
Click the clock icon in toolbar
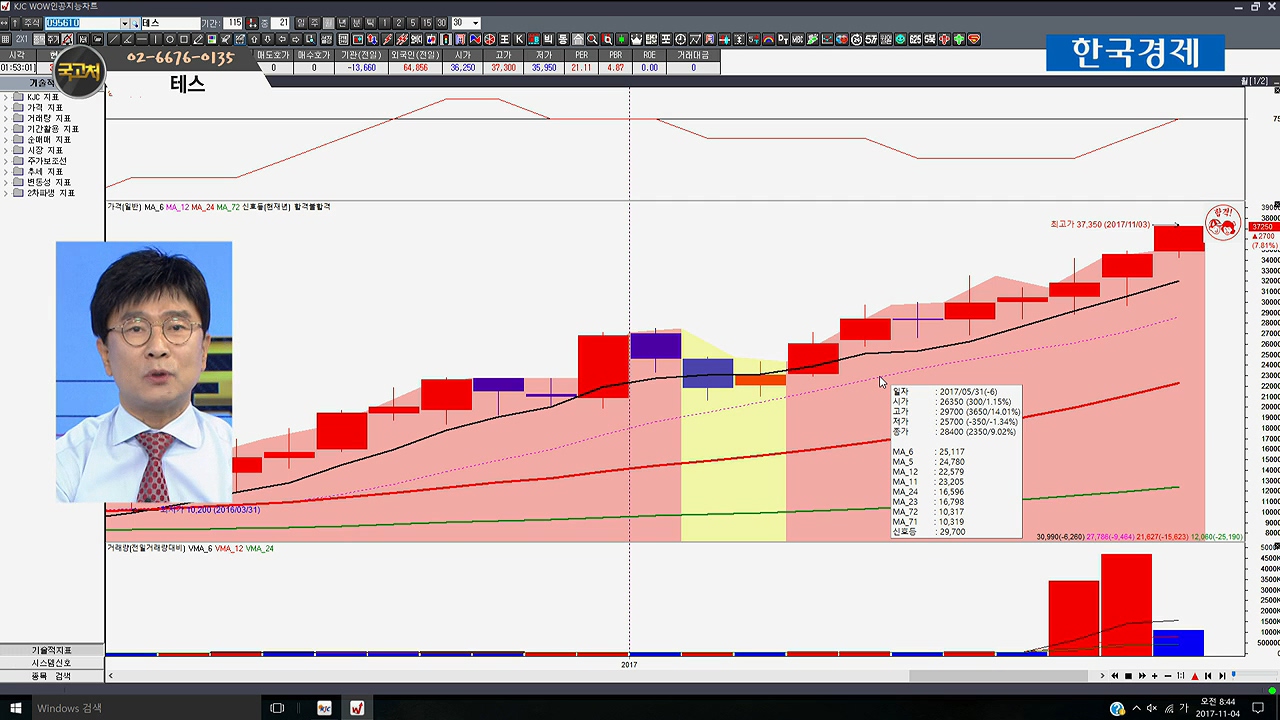[x=680, y=40]
